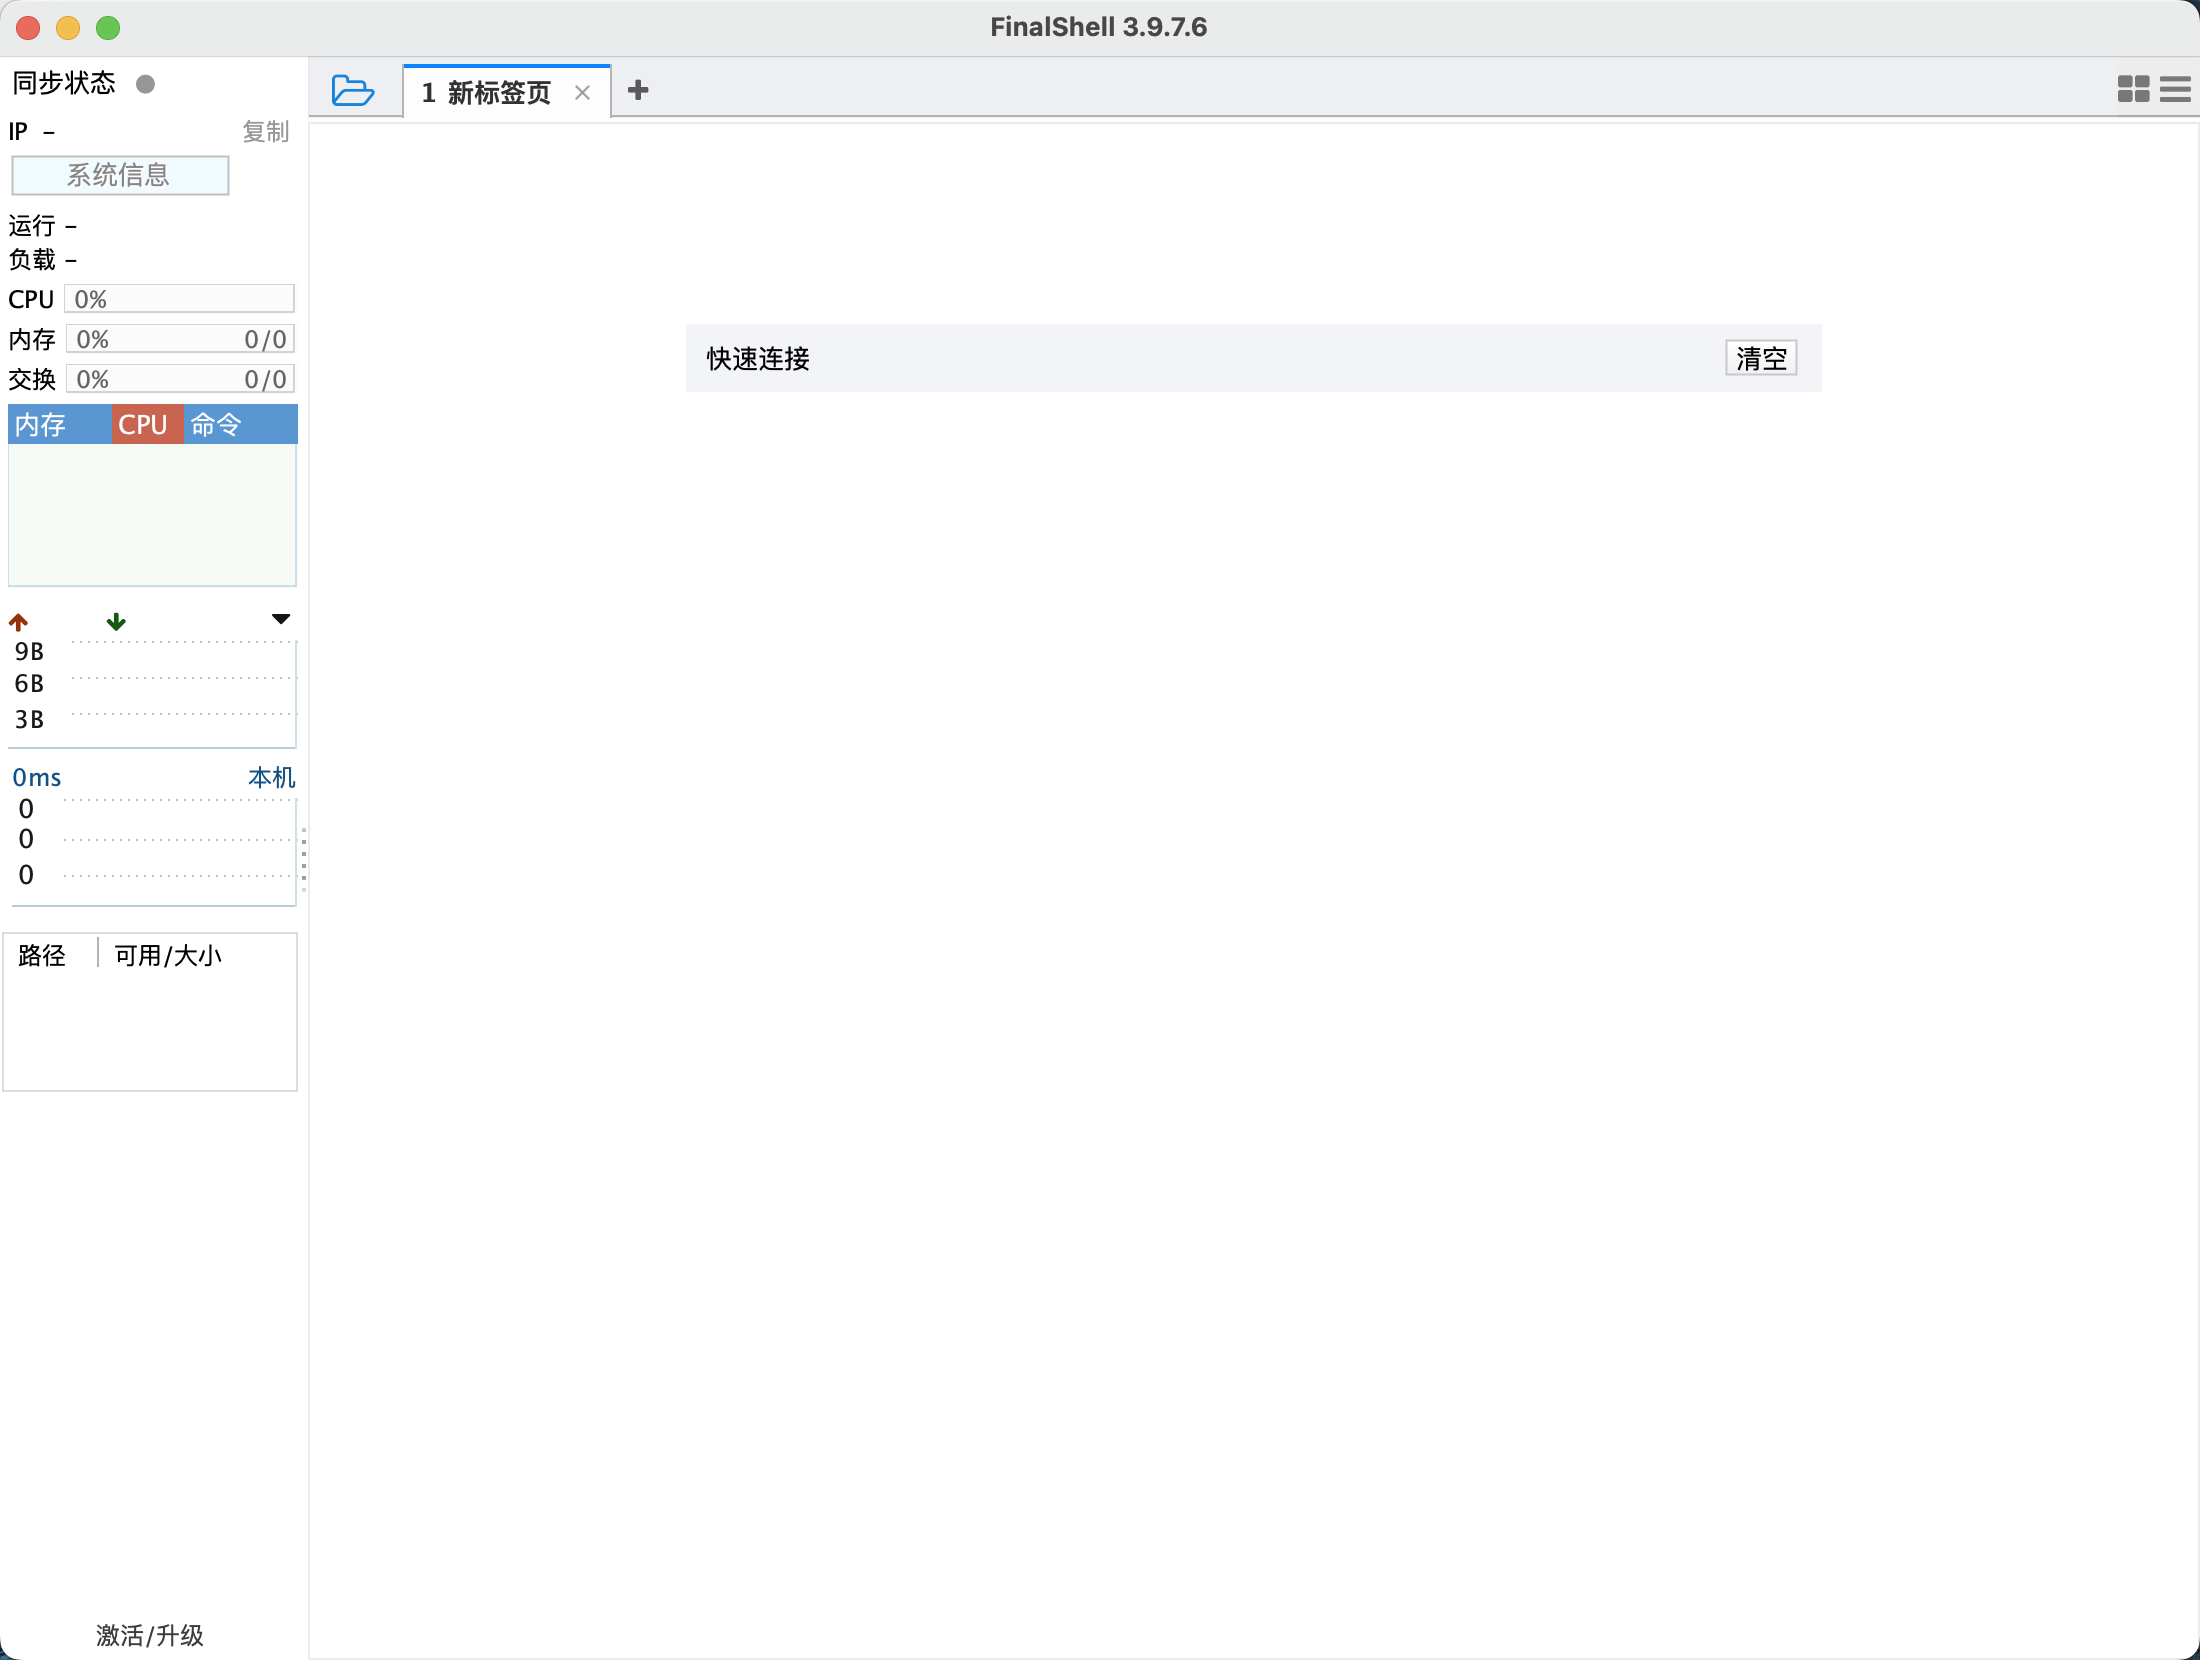Image resolution: width=2200 pixels, height=1660 pixels.
Task: Click the network upload arrow icon
Action: coord(19,621)
